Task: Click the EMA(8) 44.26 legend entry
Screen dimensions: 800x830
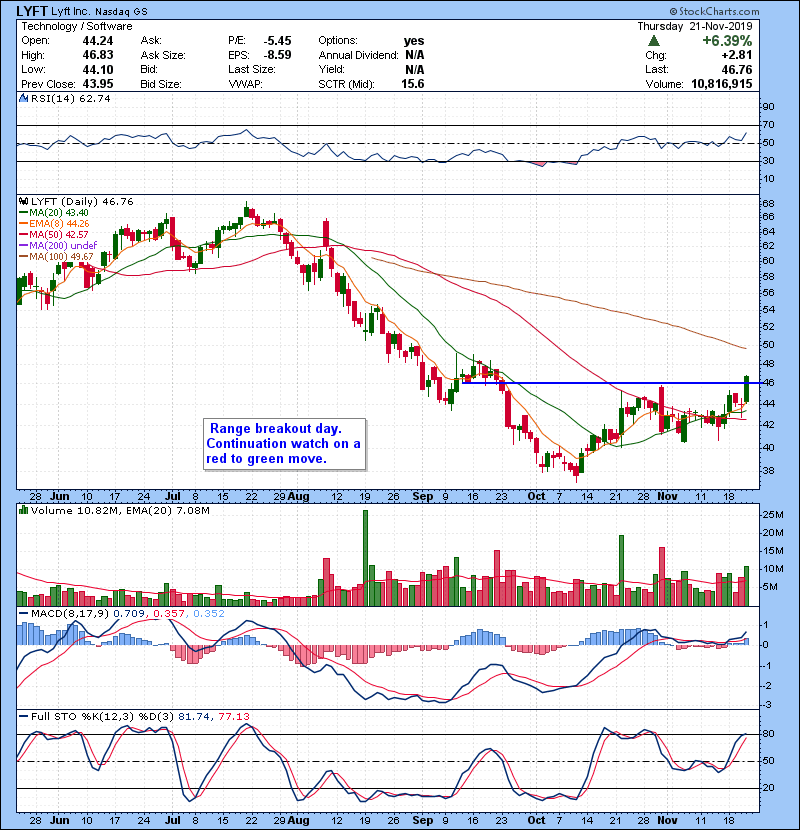Action: (54, 224)
